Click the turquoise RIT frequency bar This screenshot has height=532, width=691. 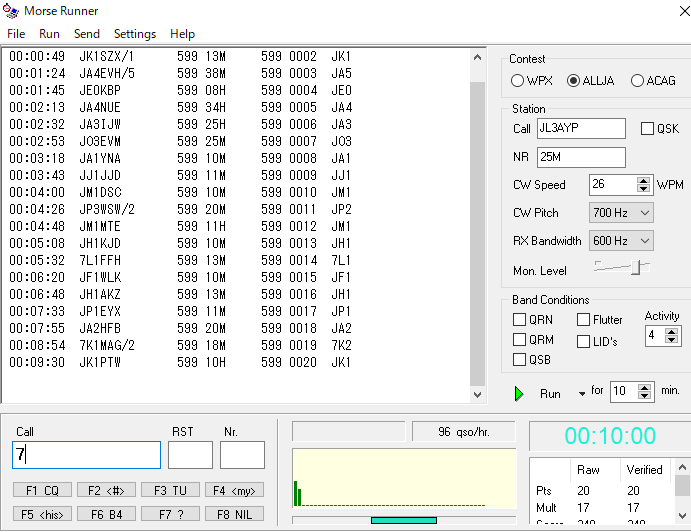(404, 521)
